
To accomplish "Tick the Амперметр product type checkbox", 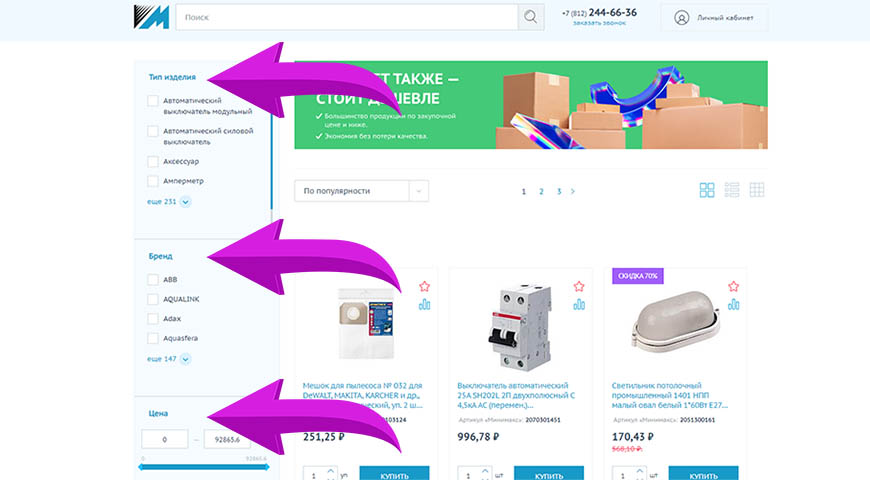I will pos(153,181).
